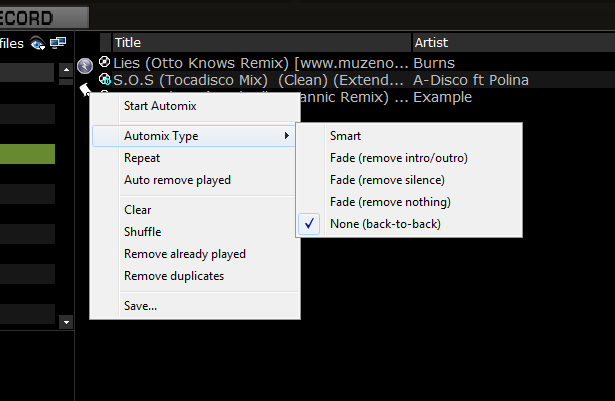Open Save... playlist option
This screenshot has width=615, height=401.
click(140, 306)
